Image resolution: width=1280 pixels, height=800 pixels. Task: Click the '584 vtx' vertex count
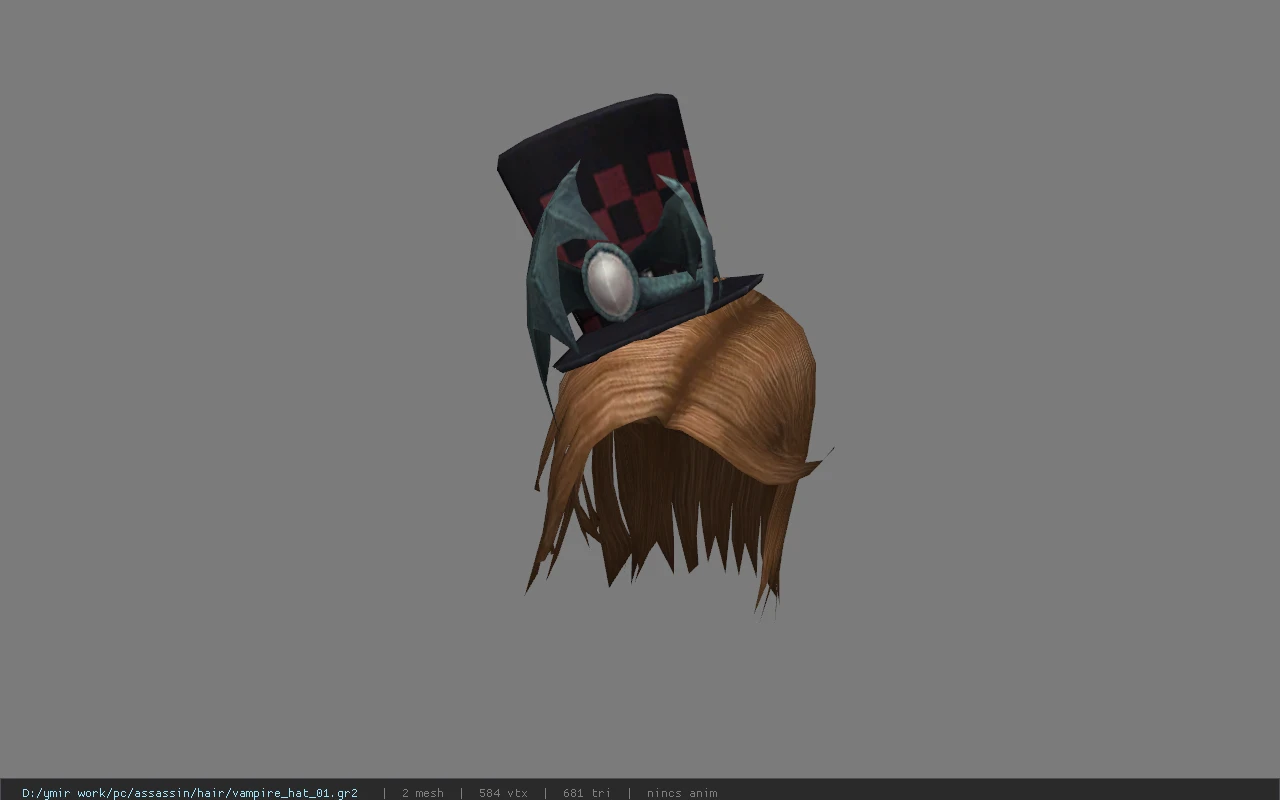503,793
